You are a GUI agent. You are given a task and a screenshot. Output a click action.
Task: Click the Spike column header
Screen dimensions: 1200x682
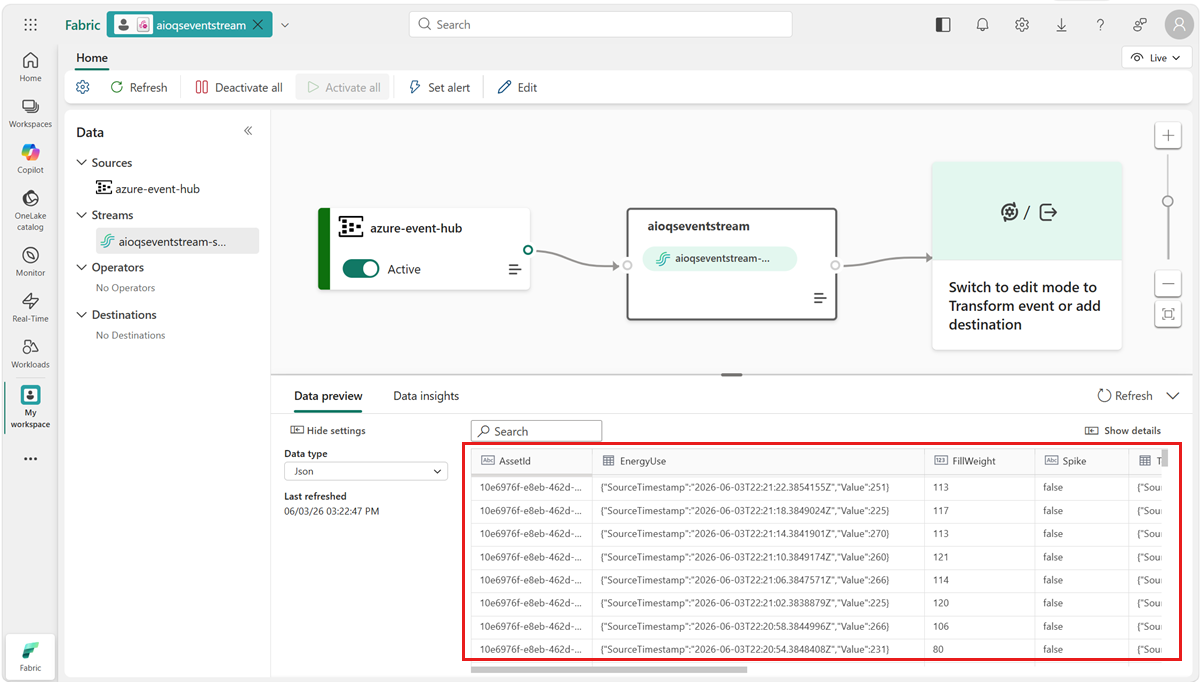pyautogui.click(x=1082, y=461)
